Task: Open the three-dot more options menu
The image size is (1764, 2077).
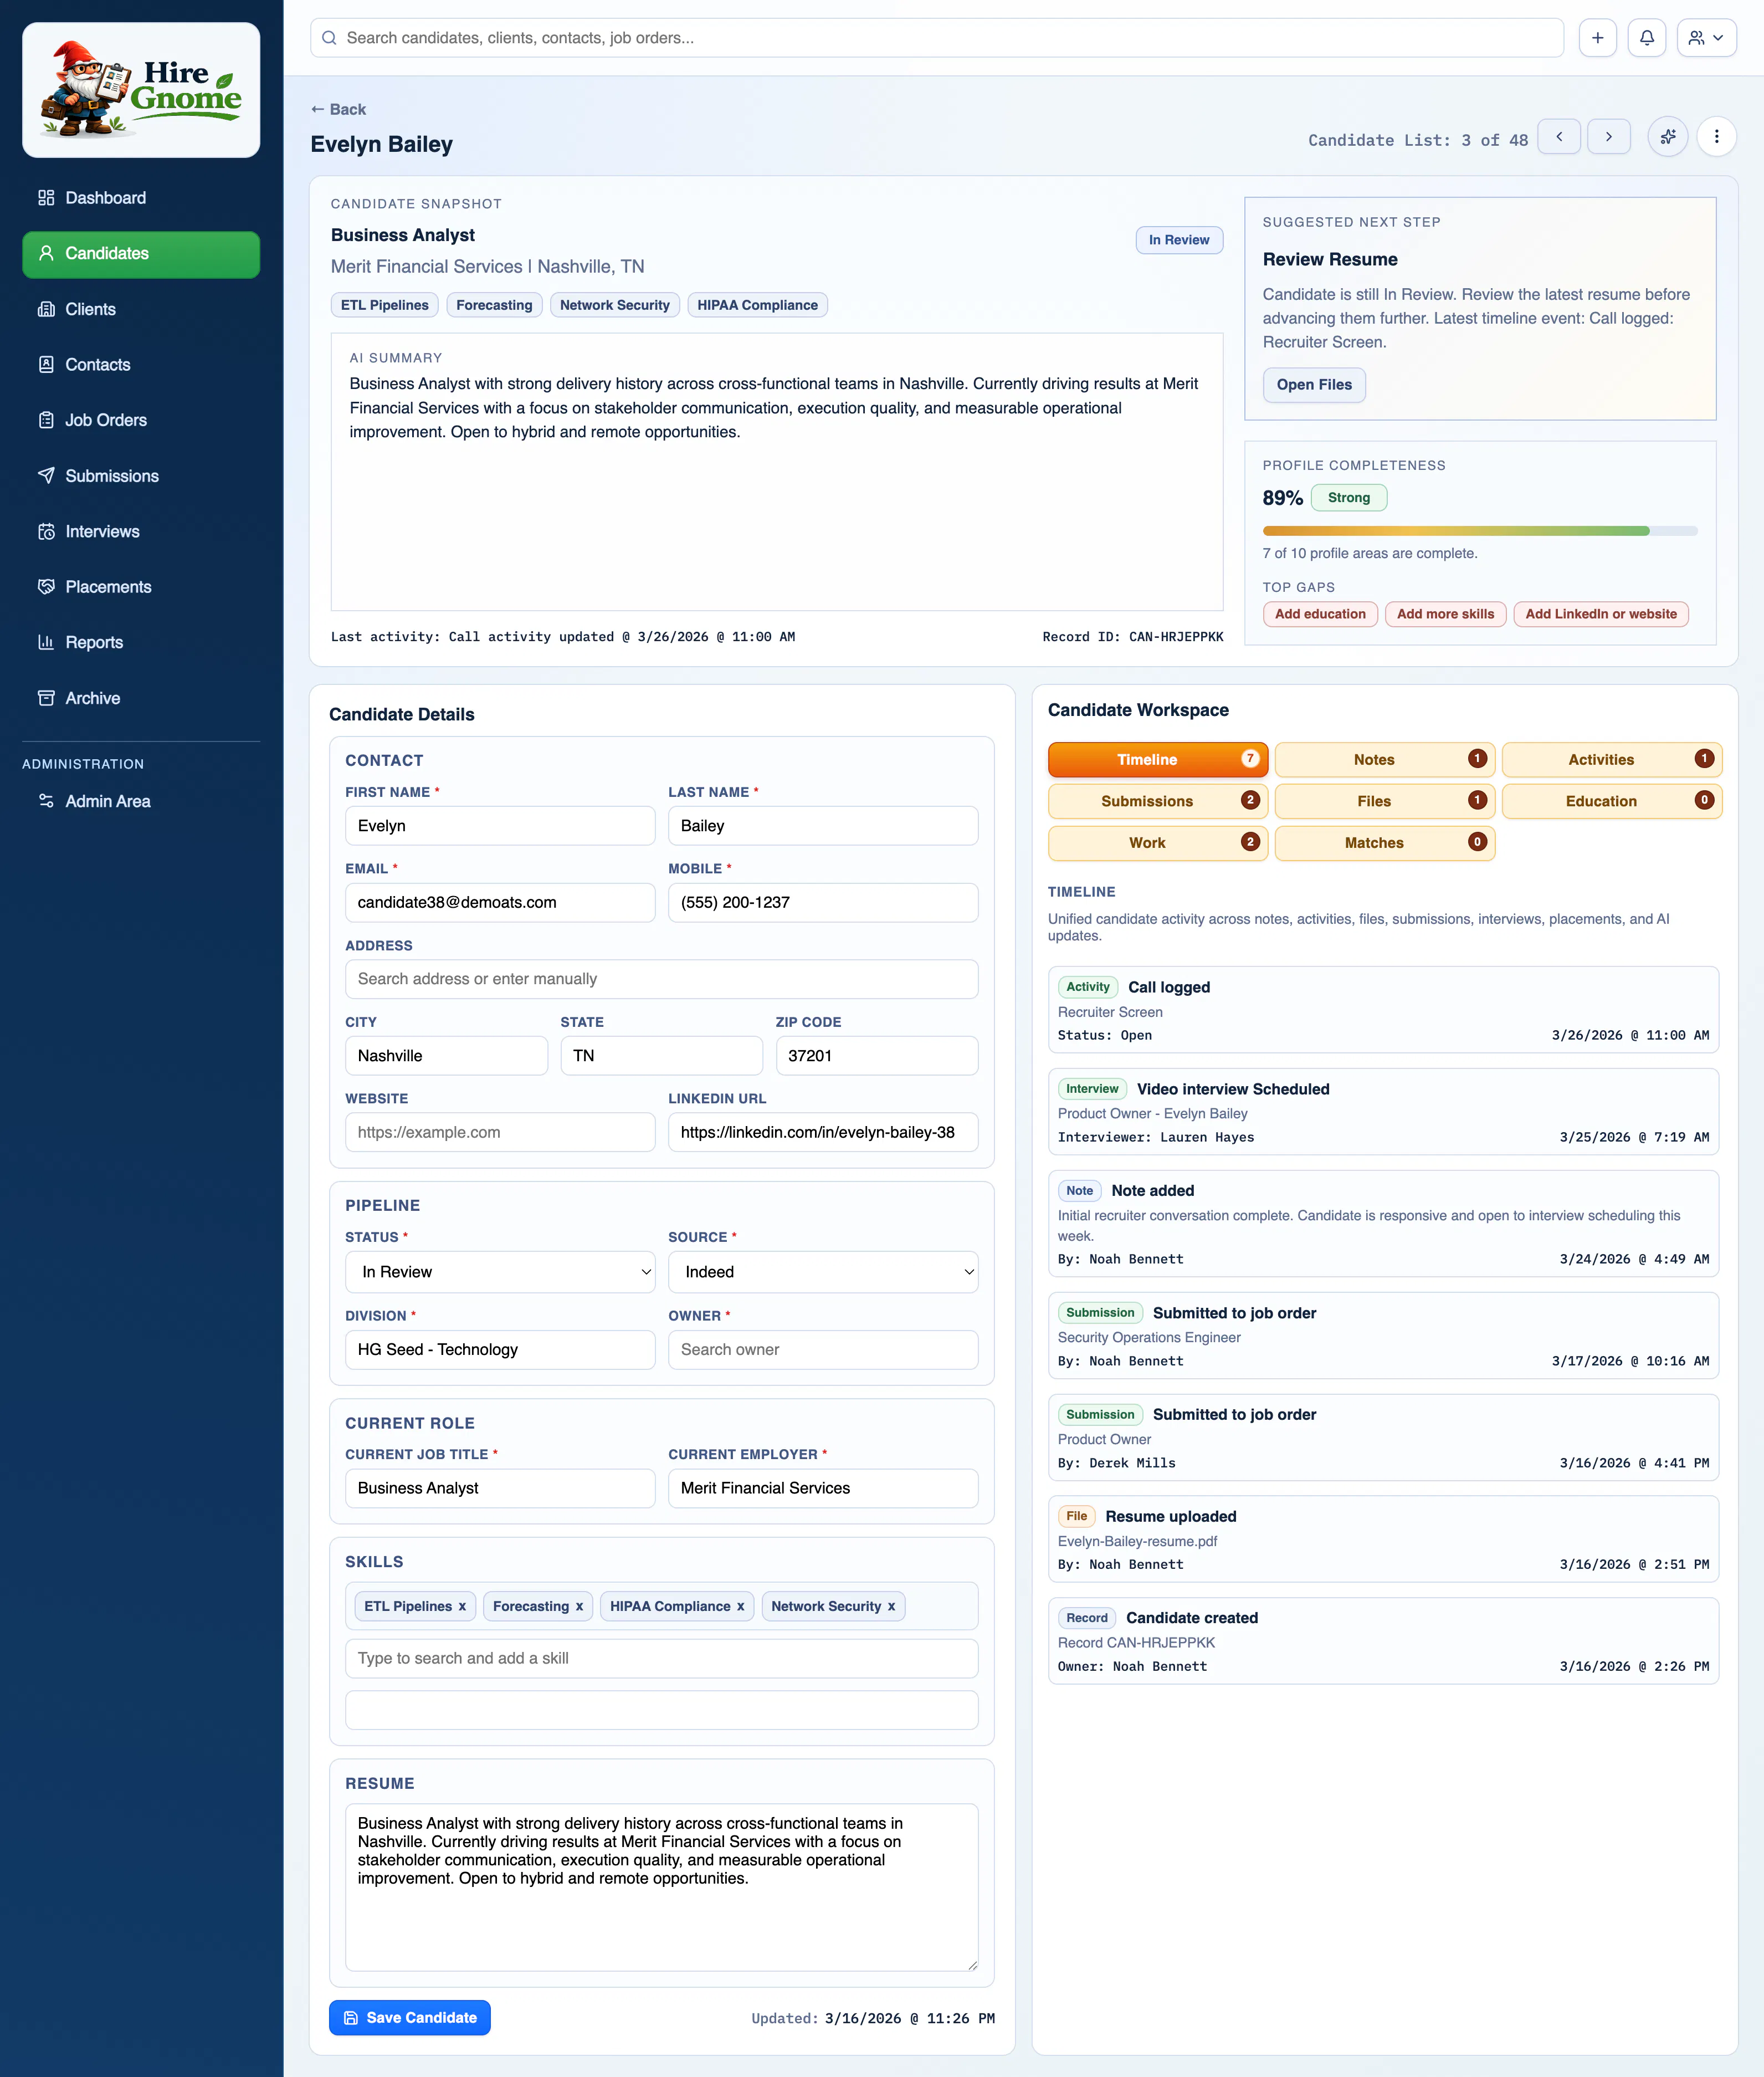Action: tap(1716, 137)
